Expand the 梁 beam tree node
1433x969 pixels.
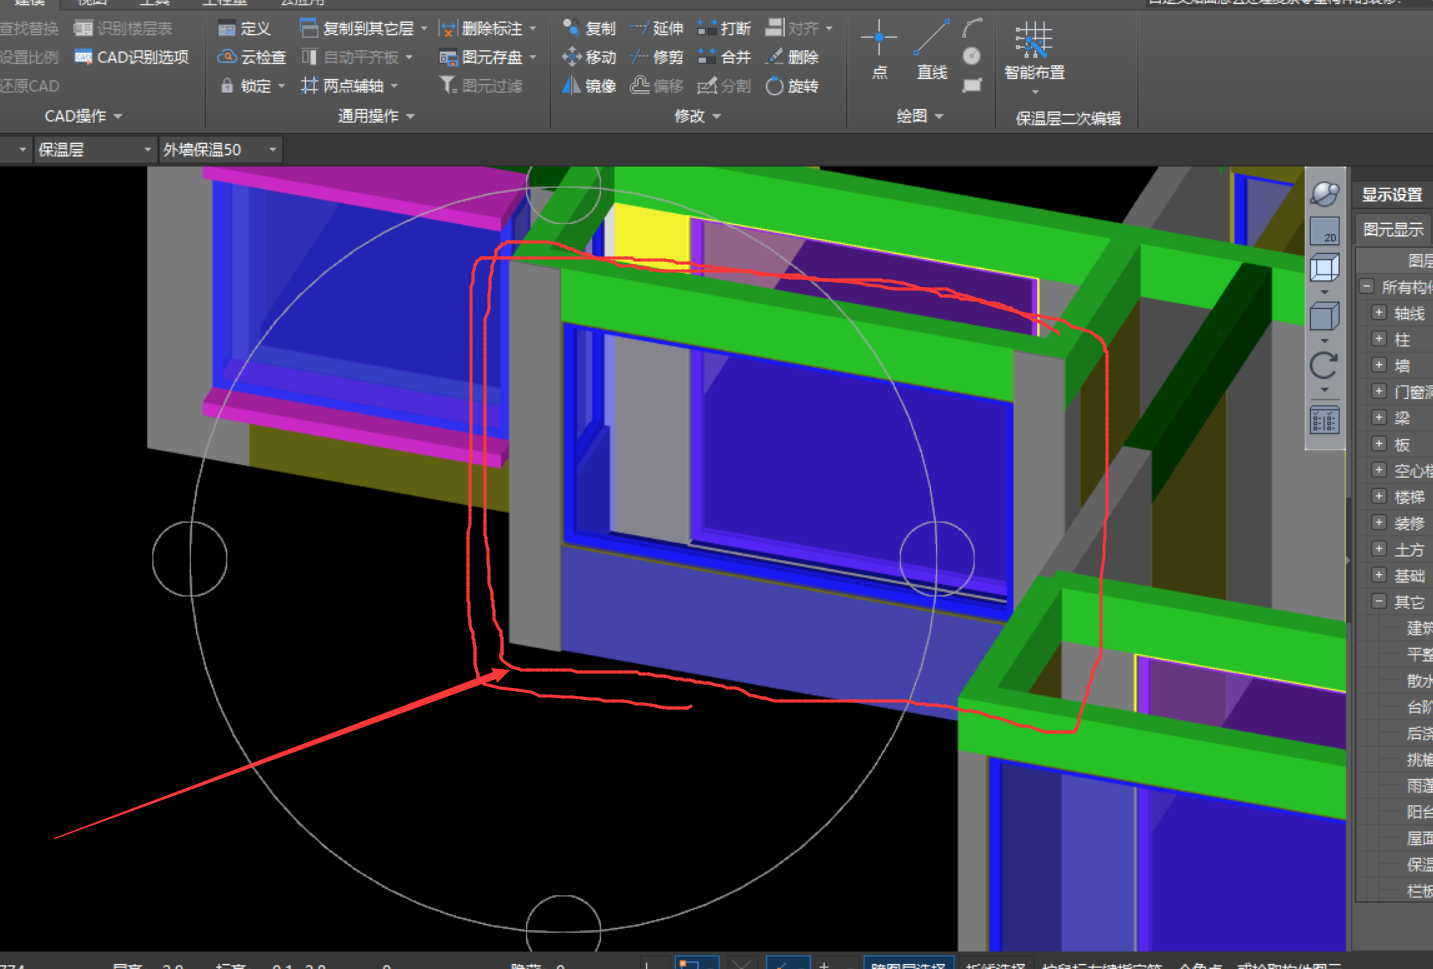[x=1379, y=417]
